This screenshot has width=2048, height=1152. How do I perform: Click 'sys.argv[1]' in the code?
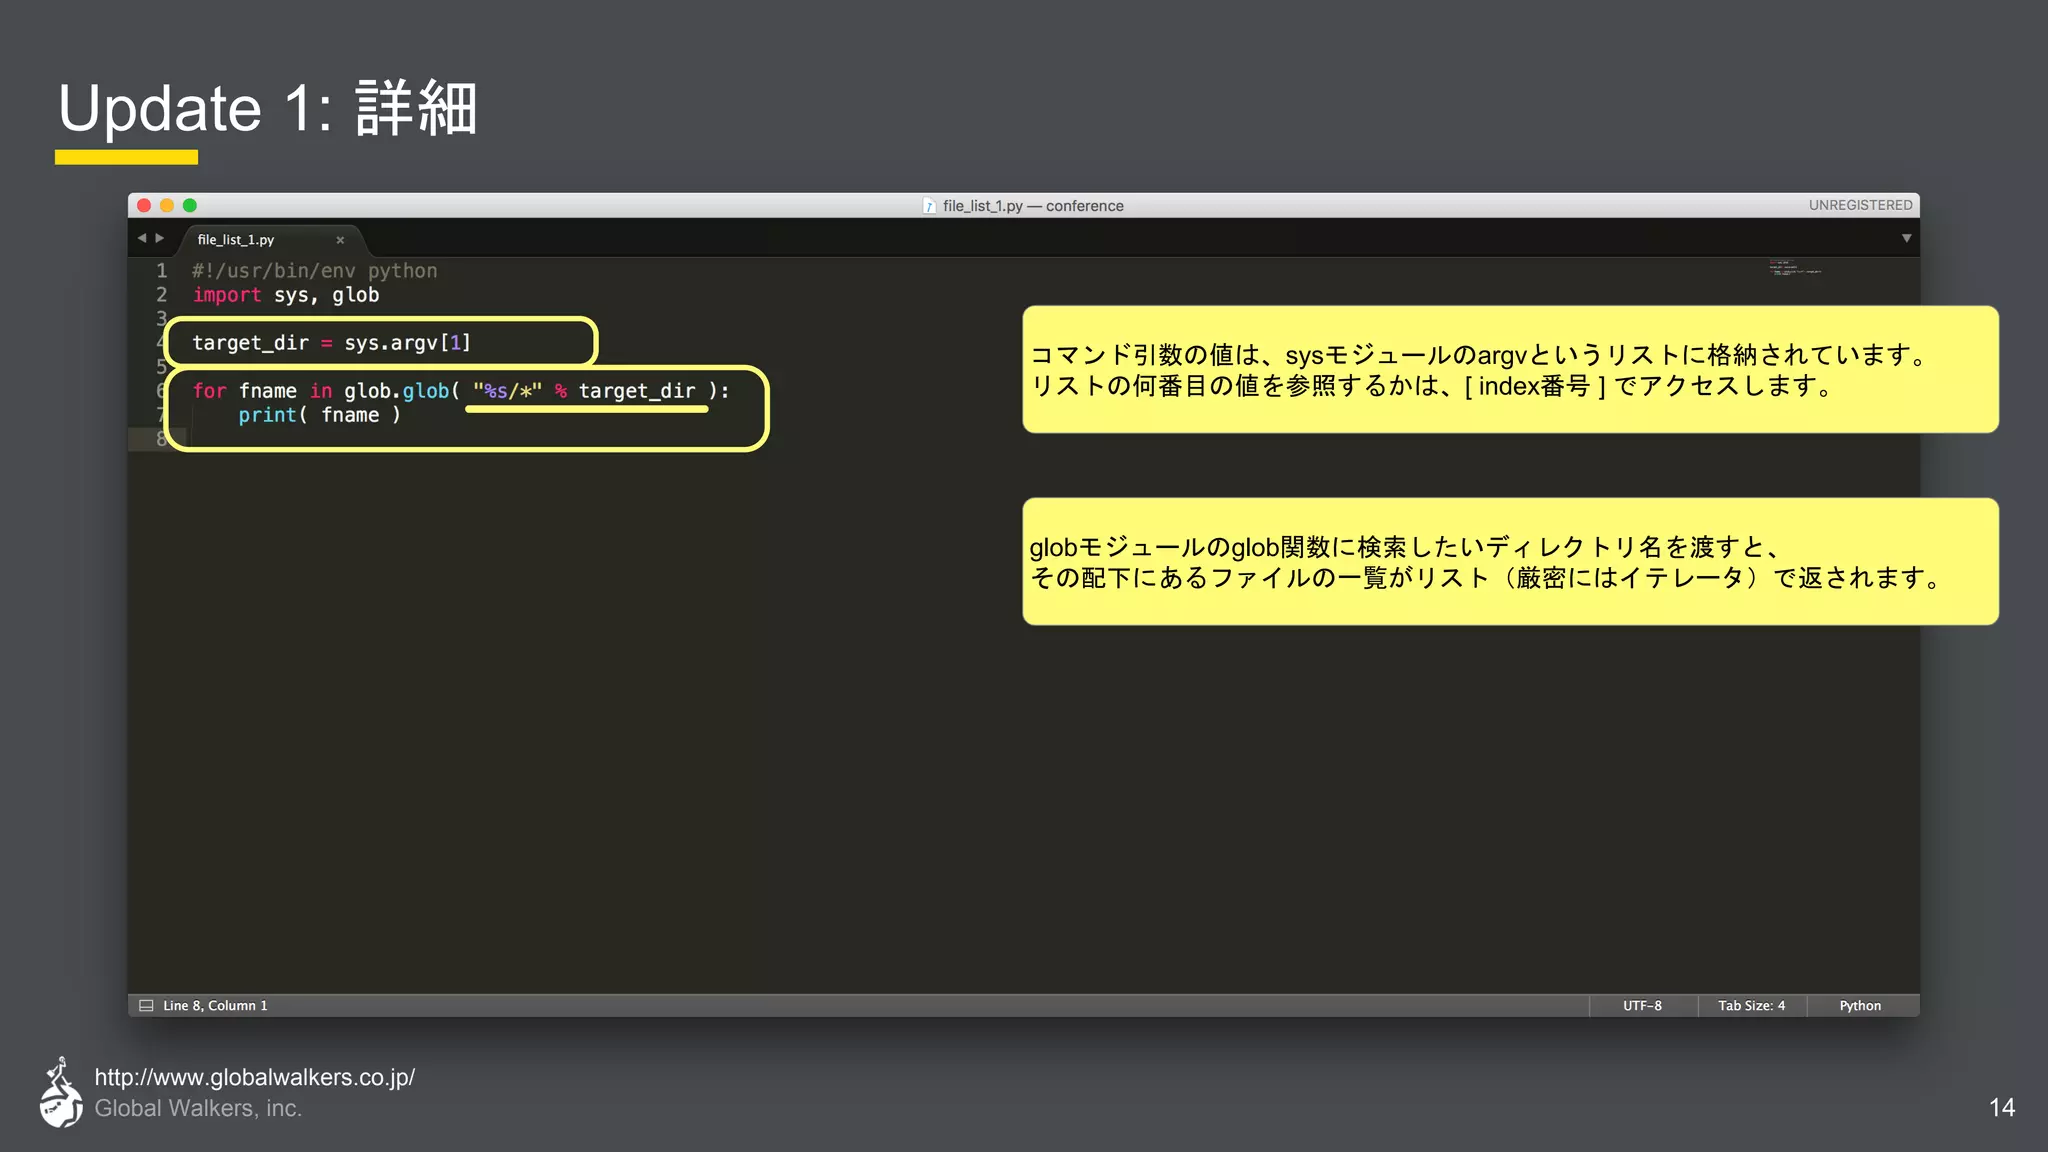407,343
